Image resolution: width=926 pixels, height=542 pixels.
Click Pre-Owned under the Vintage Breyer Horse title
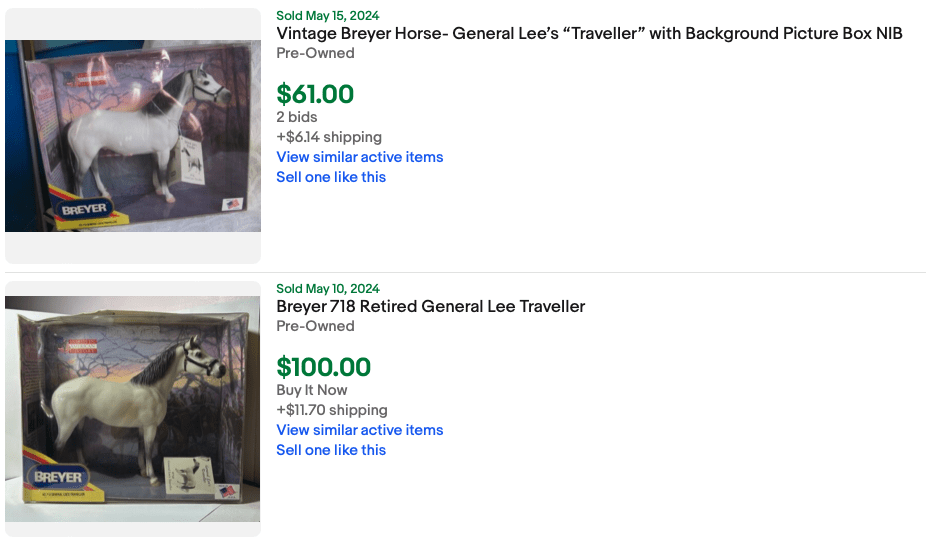[x=315, y=53]
